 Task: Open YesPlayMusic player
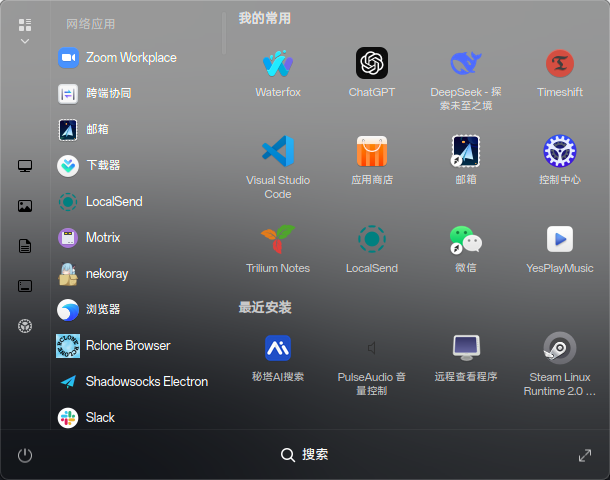click(559, 249)
